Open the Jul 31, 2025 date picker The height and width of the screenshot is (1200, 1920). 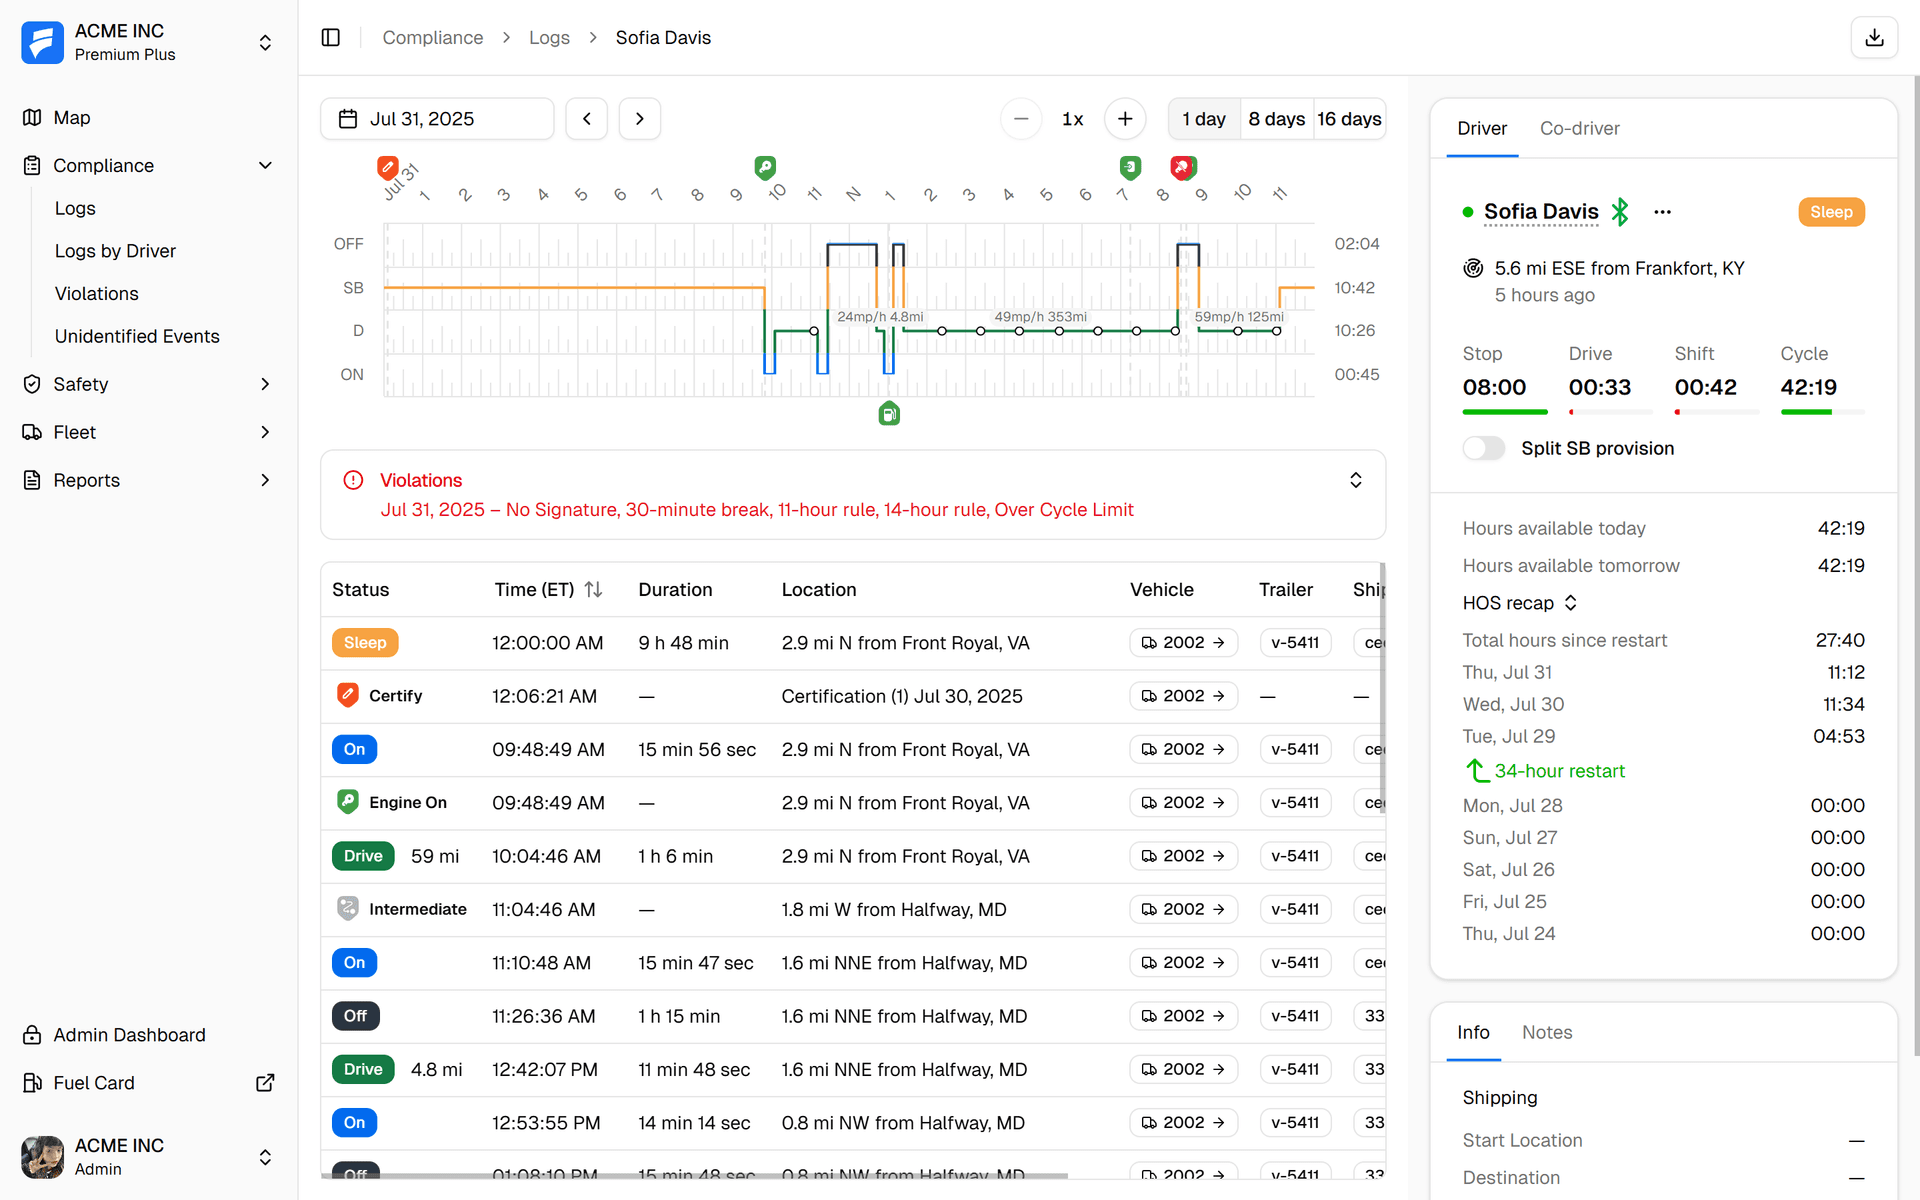pos(437,119)
